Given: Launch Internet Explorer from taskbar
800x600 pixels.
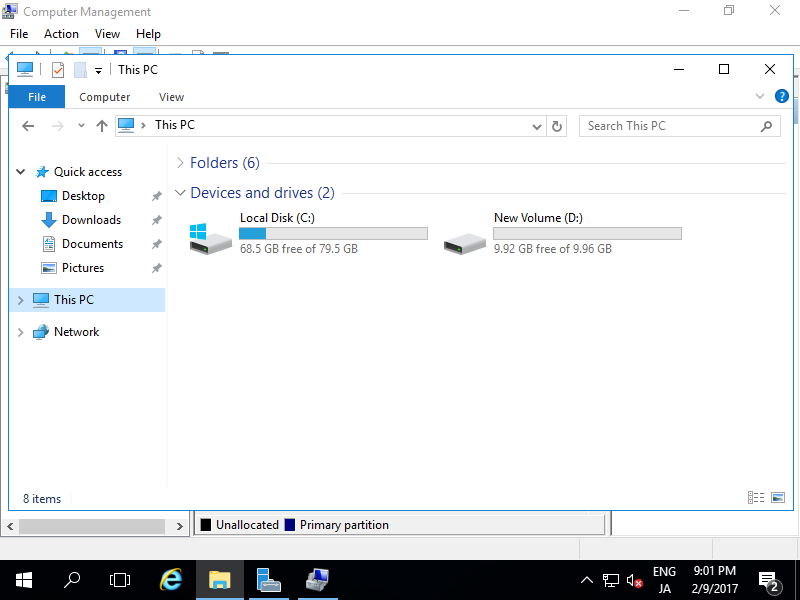Looking at the screenshot, I should click(x=171, y=580).
